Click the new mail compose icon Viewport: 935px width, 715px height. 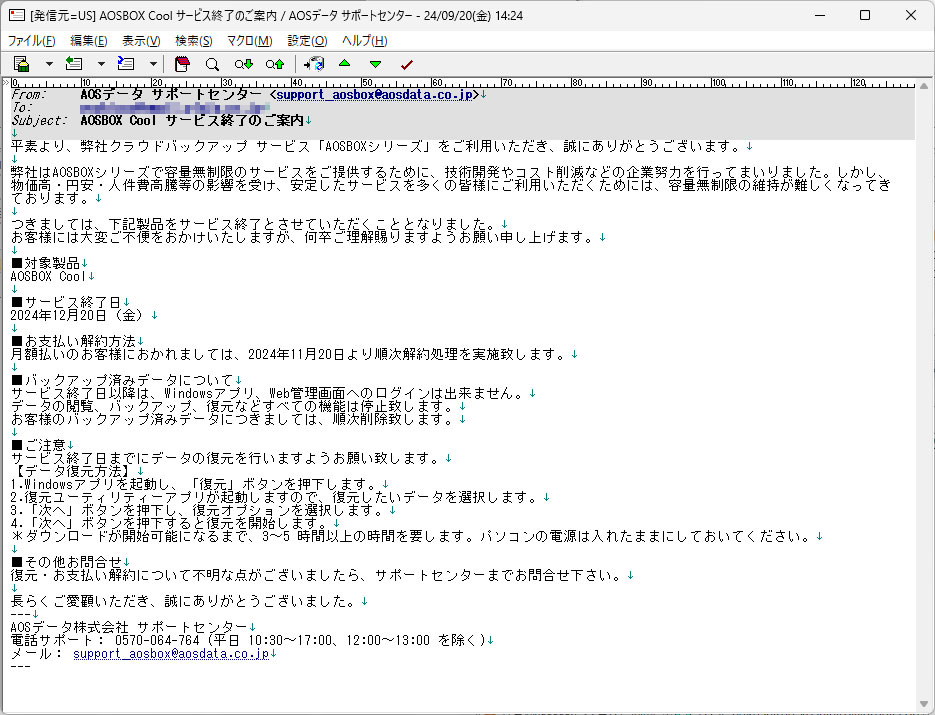click(x=21, y=64)
